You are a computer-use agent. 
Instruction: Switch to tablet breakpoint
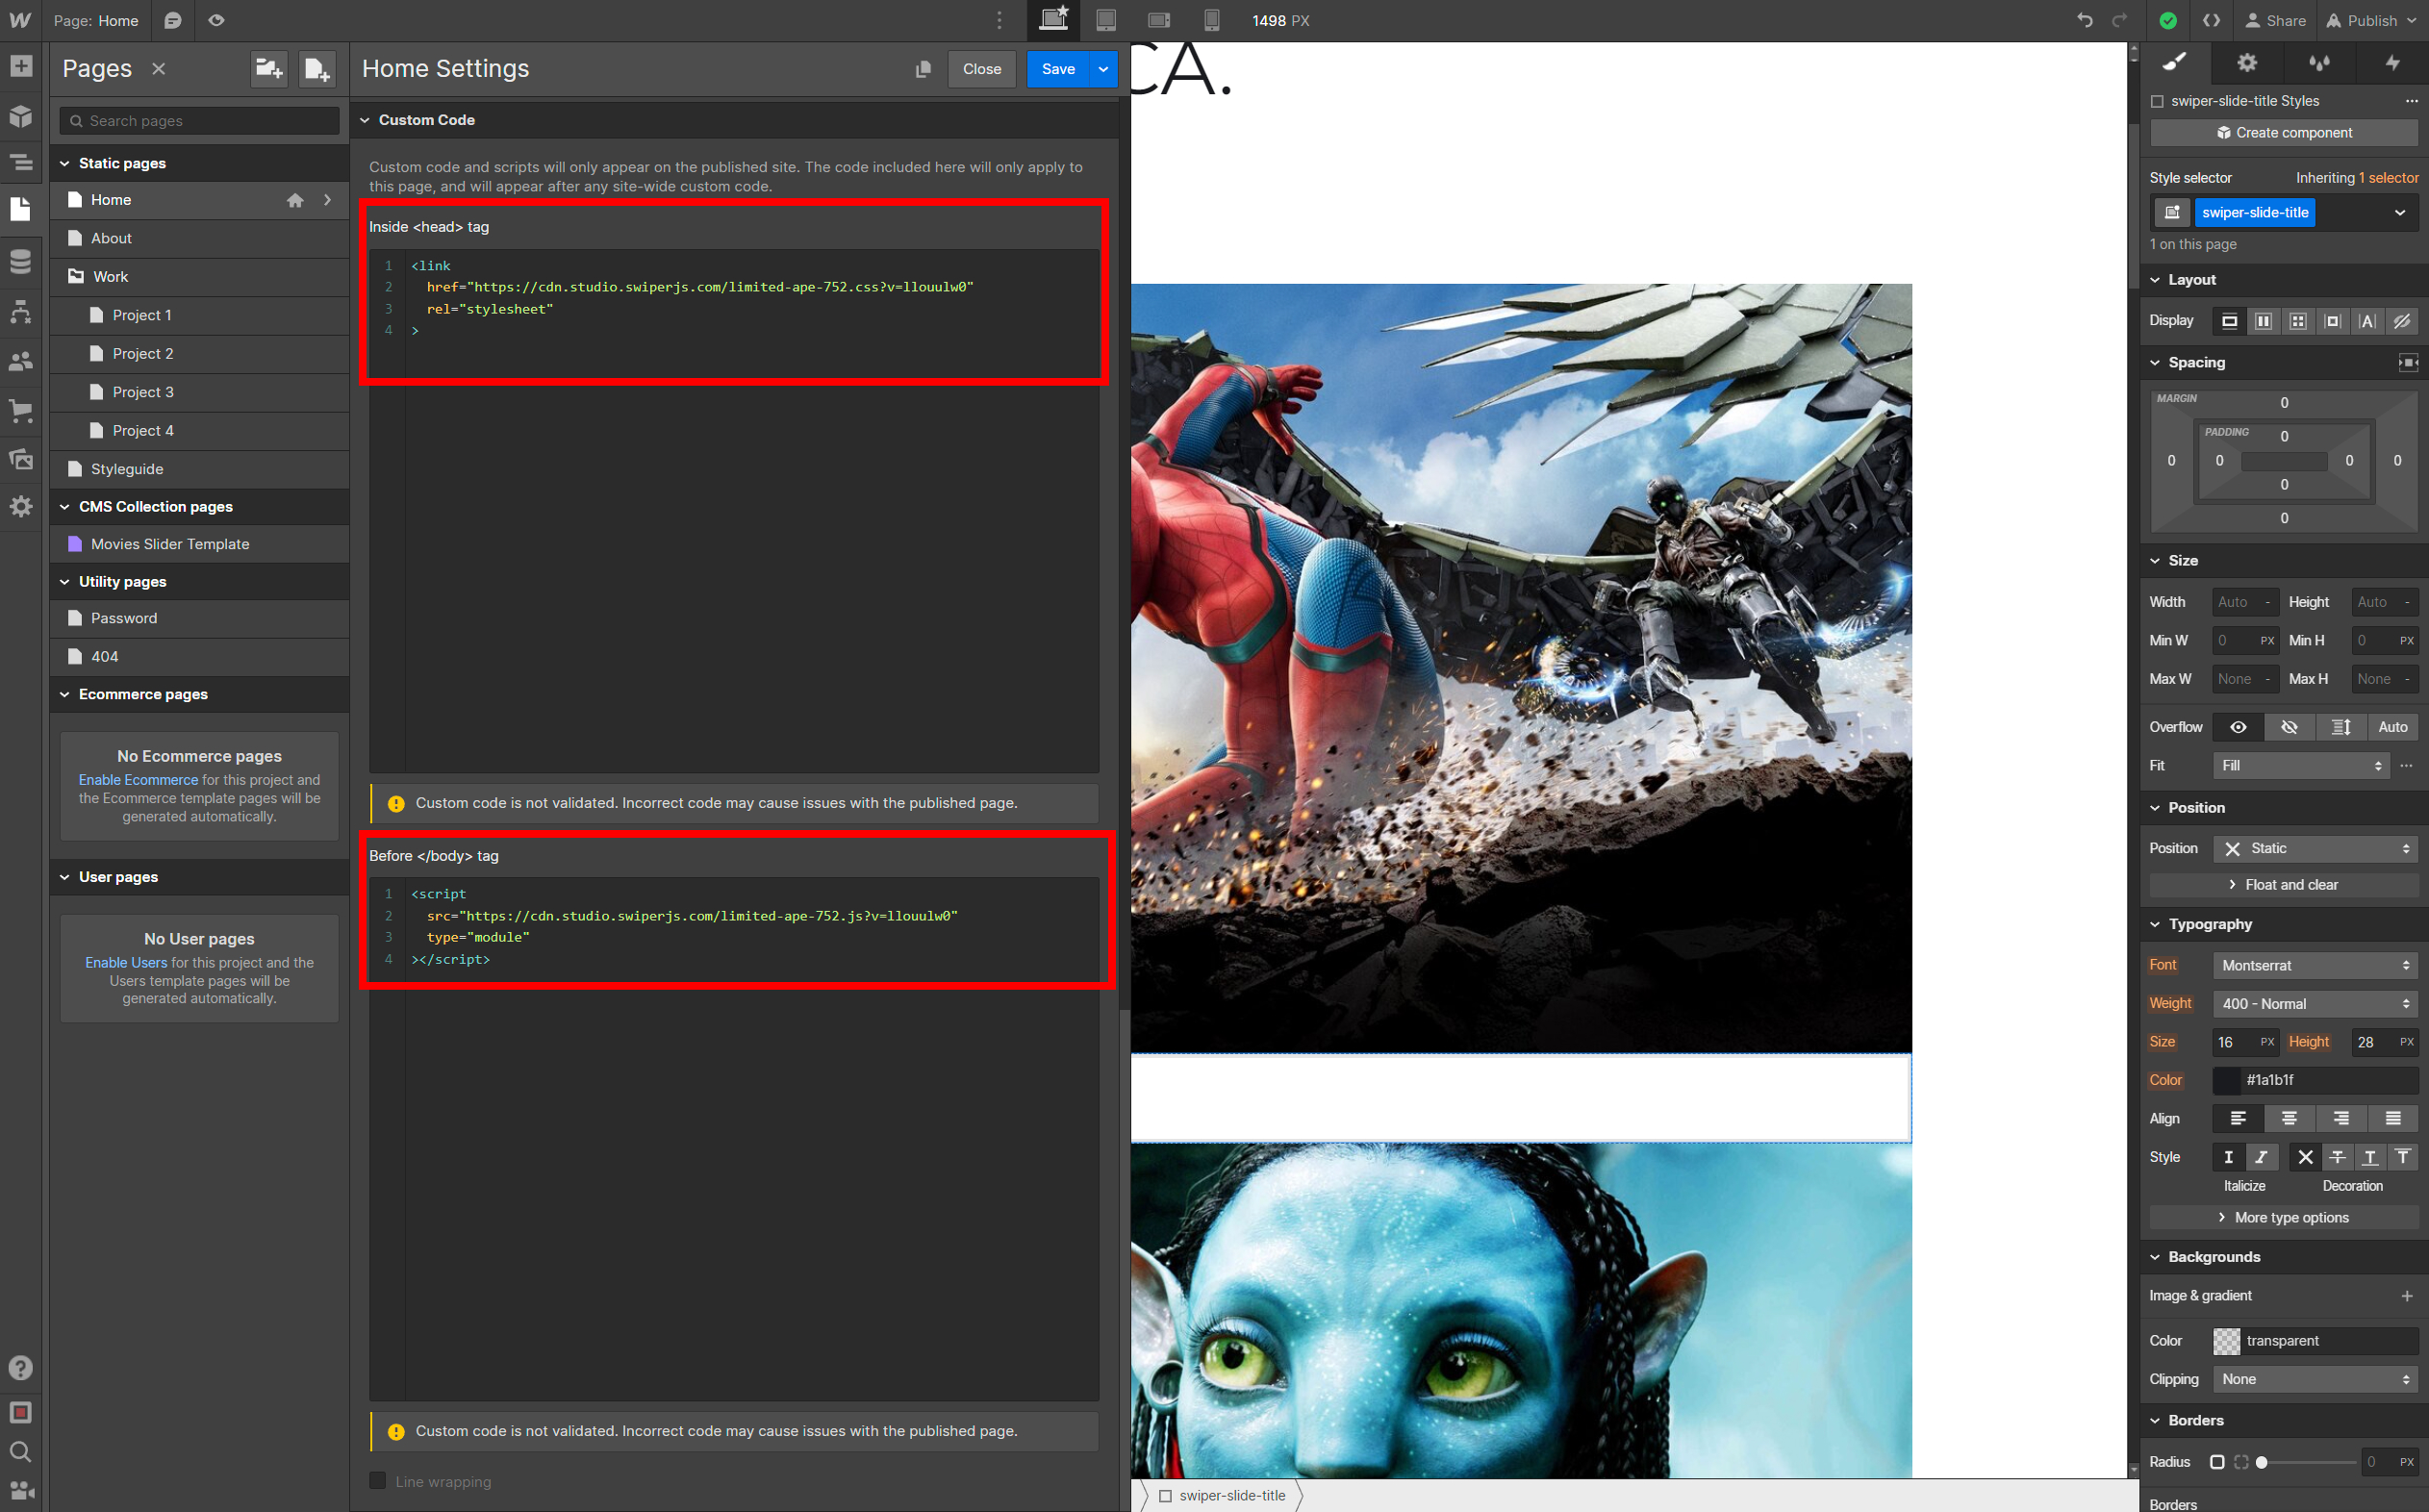click(1106, 20)
